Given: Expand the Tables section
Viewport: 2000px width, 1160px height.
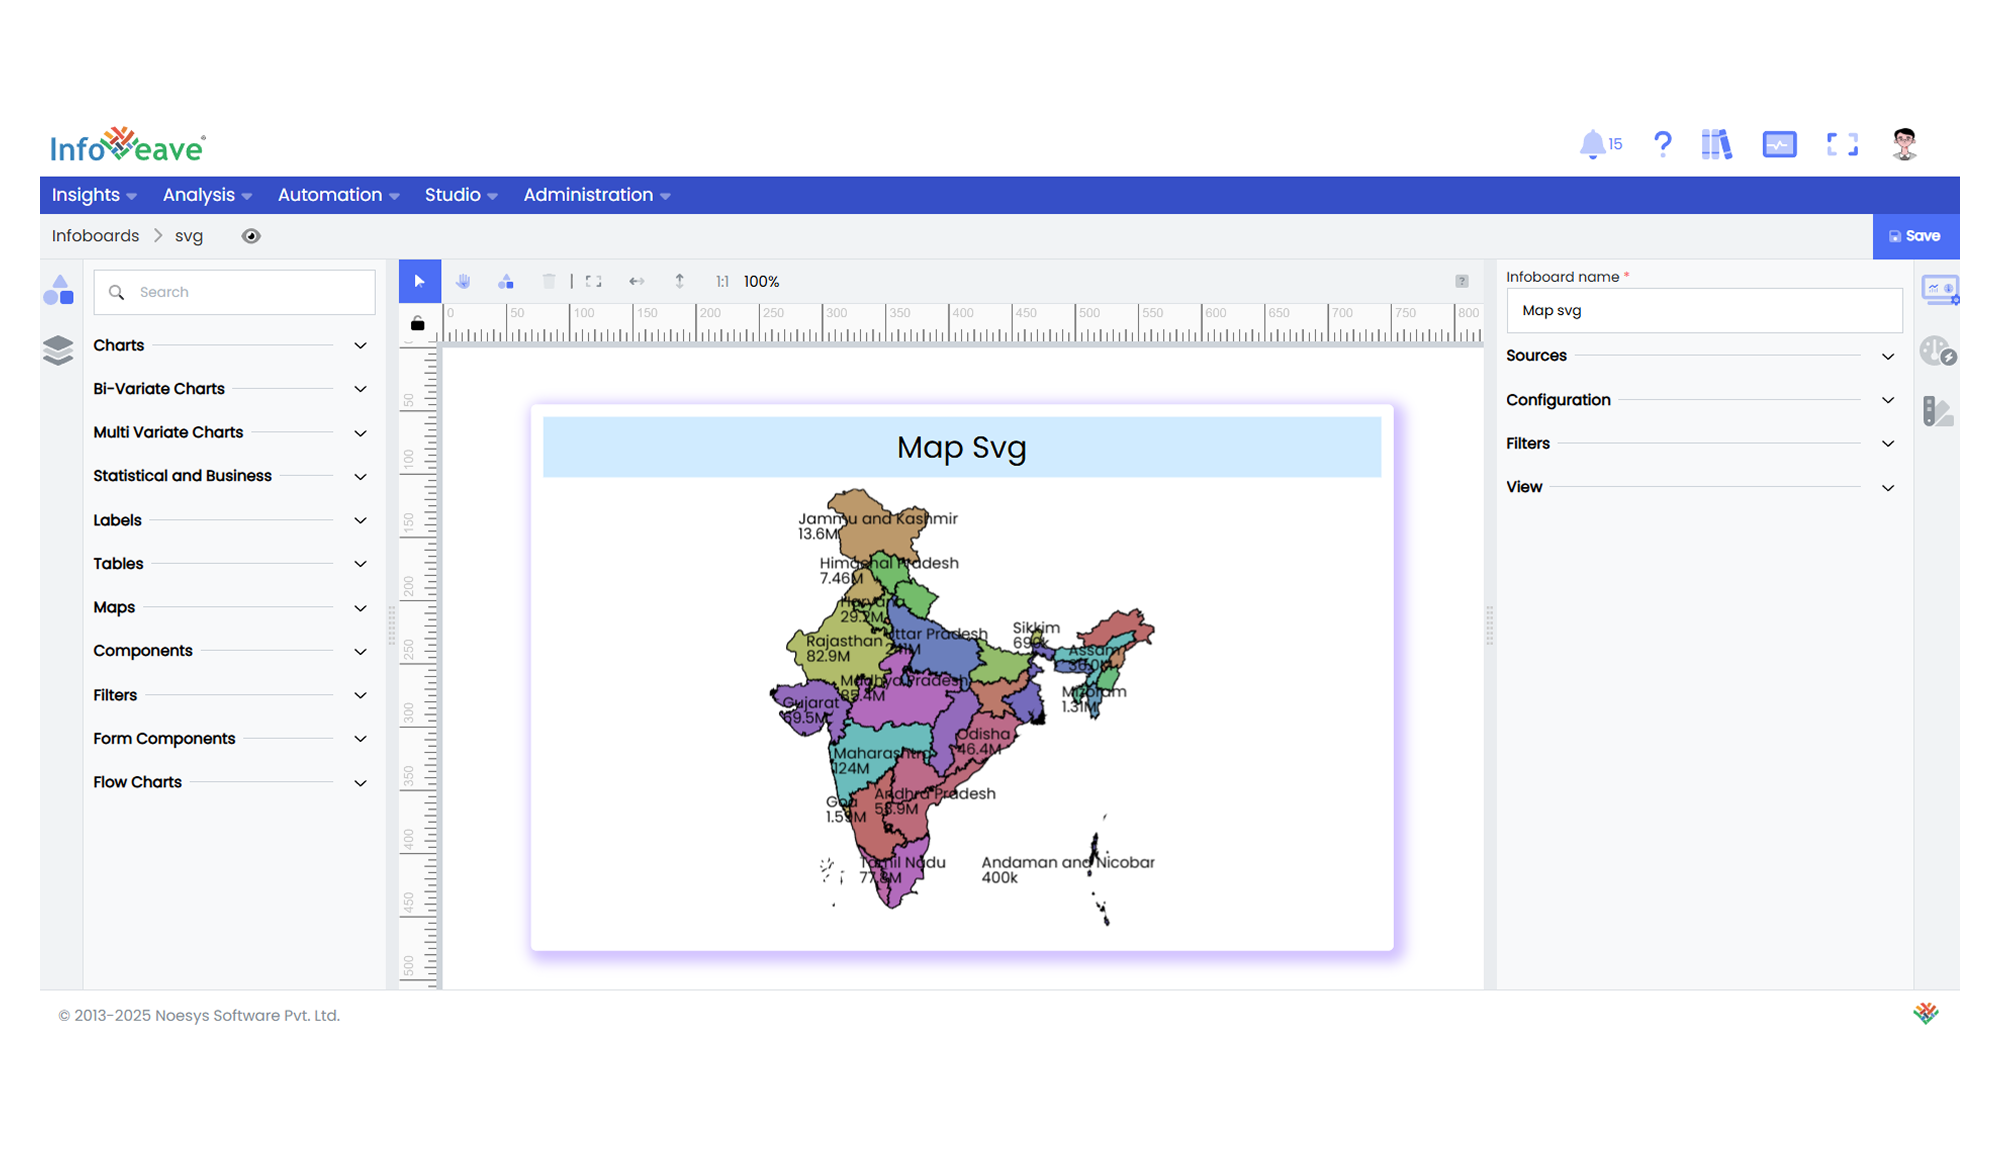Looking at the screenshot, I should 231,564.
